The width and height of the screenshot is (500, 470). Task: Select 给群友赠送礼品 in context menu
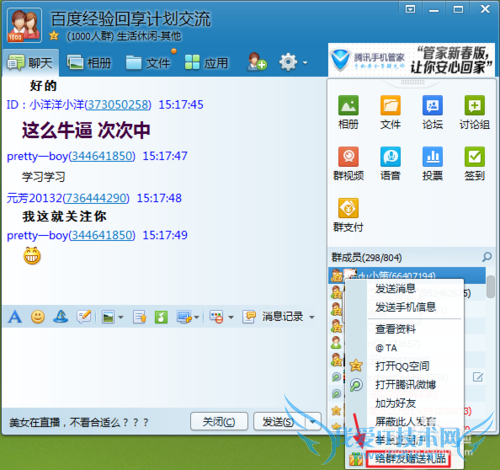(x=410, y=459)
